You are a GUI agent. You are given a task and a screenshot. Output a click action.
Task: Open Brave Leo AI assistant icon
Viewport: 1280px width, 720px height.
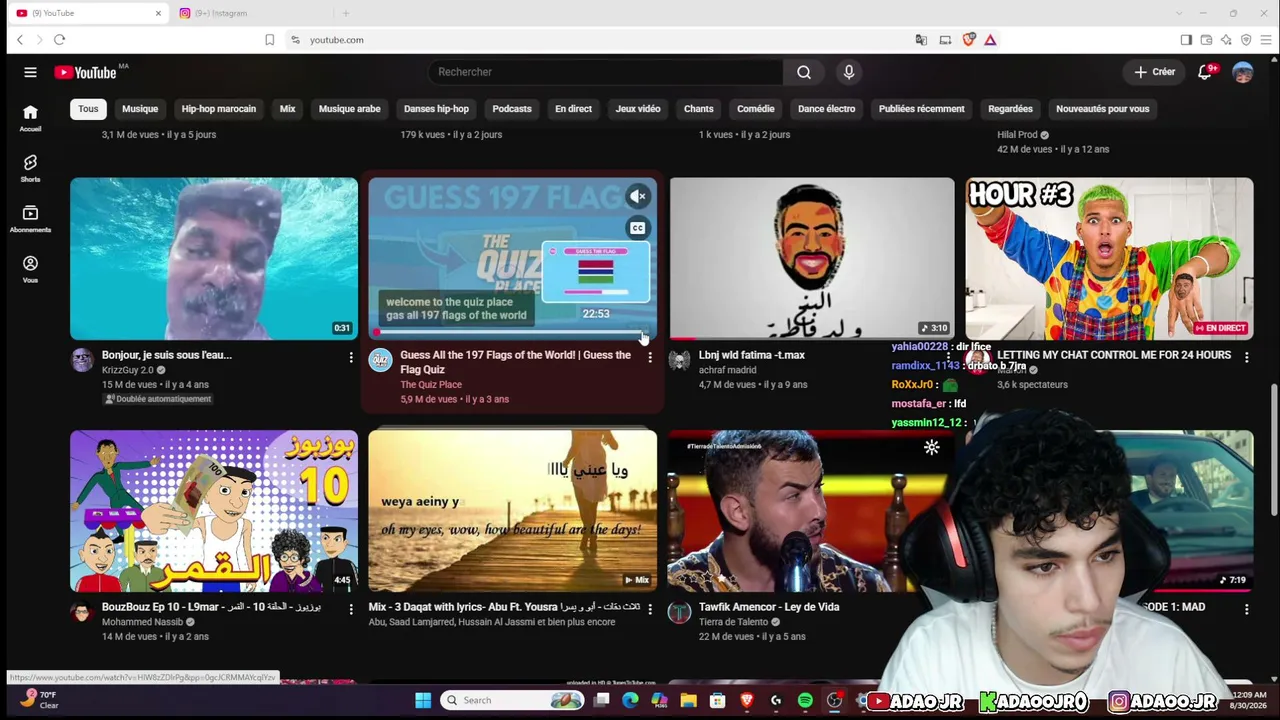click(x=1226, y=40)
